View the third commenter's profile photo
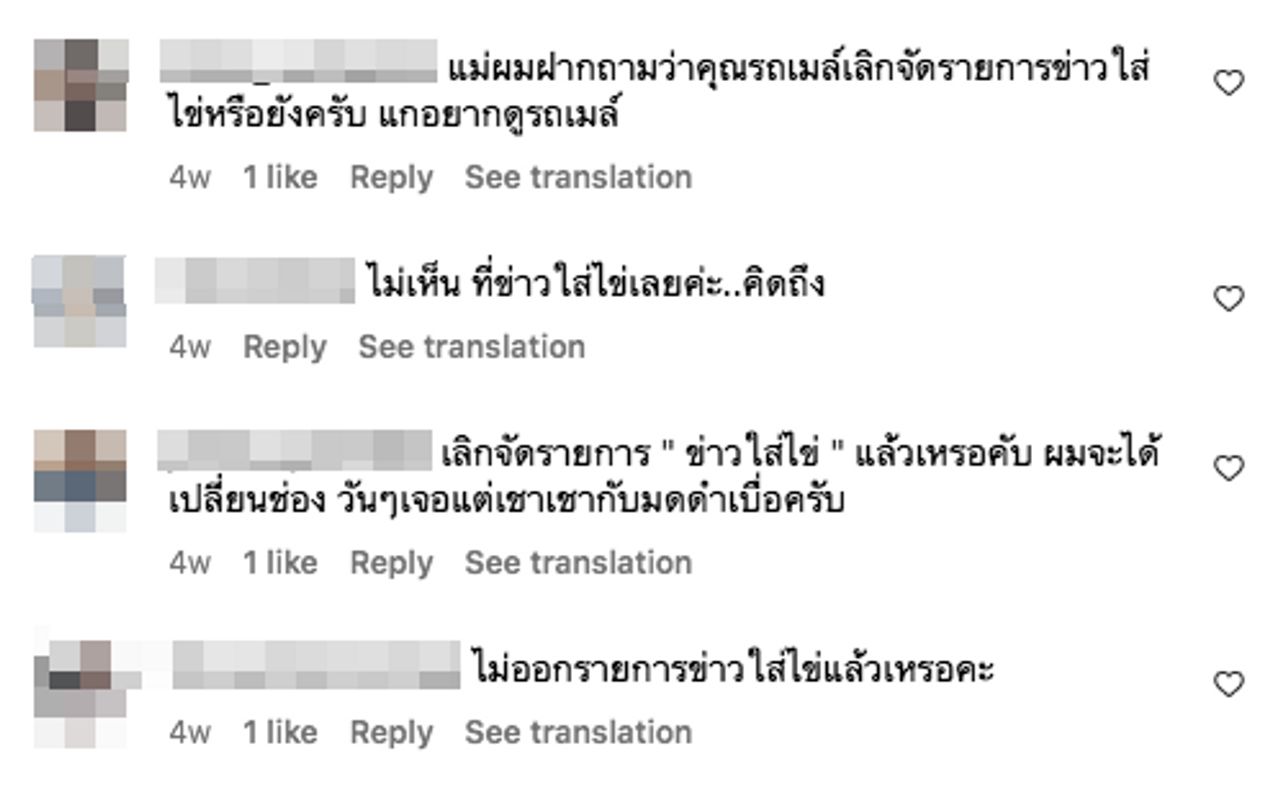This screenshot has width=1280, height=797. pos(80,480)
